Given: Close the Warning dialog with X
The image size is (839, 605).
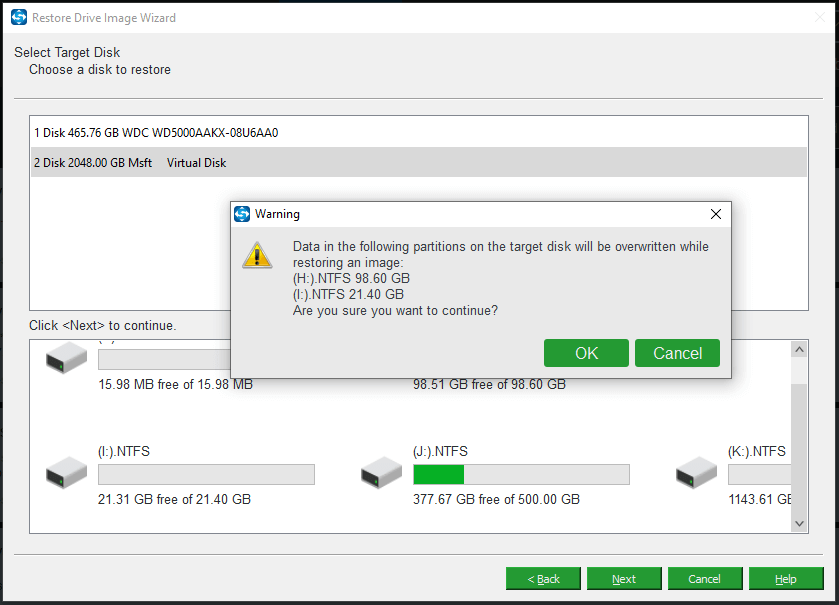Looking at the screenshot, I should [x=715, y=214].
